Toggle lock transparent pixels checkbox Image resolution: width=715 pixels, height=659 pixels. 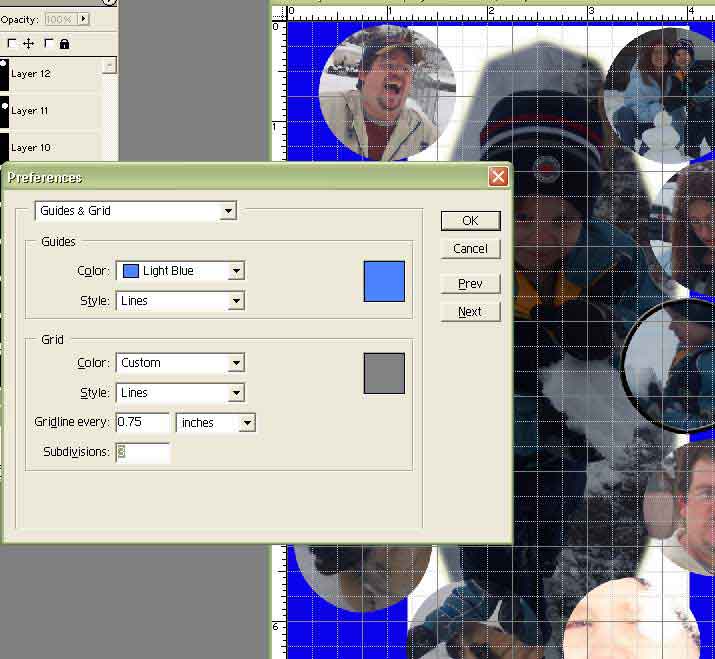pyautogui.click(x=12, y=43)
